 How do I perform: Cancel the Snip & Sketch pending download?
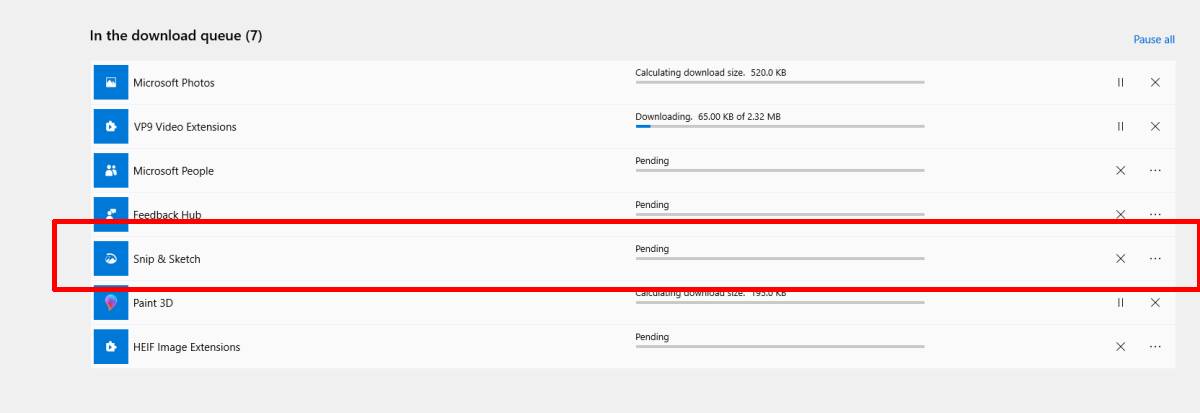(x=1120, y=258)
